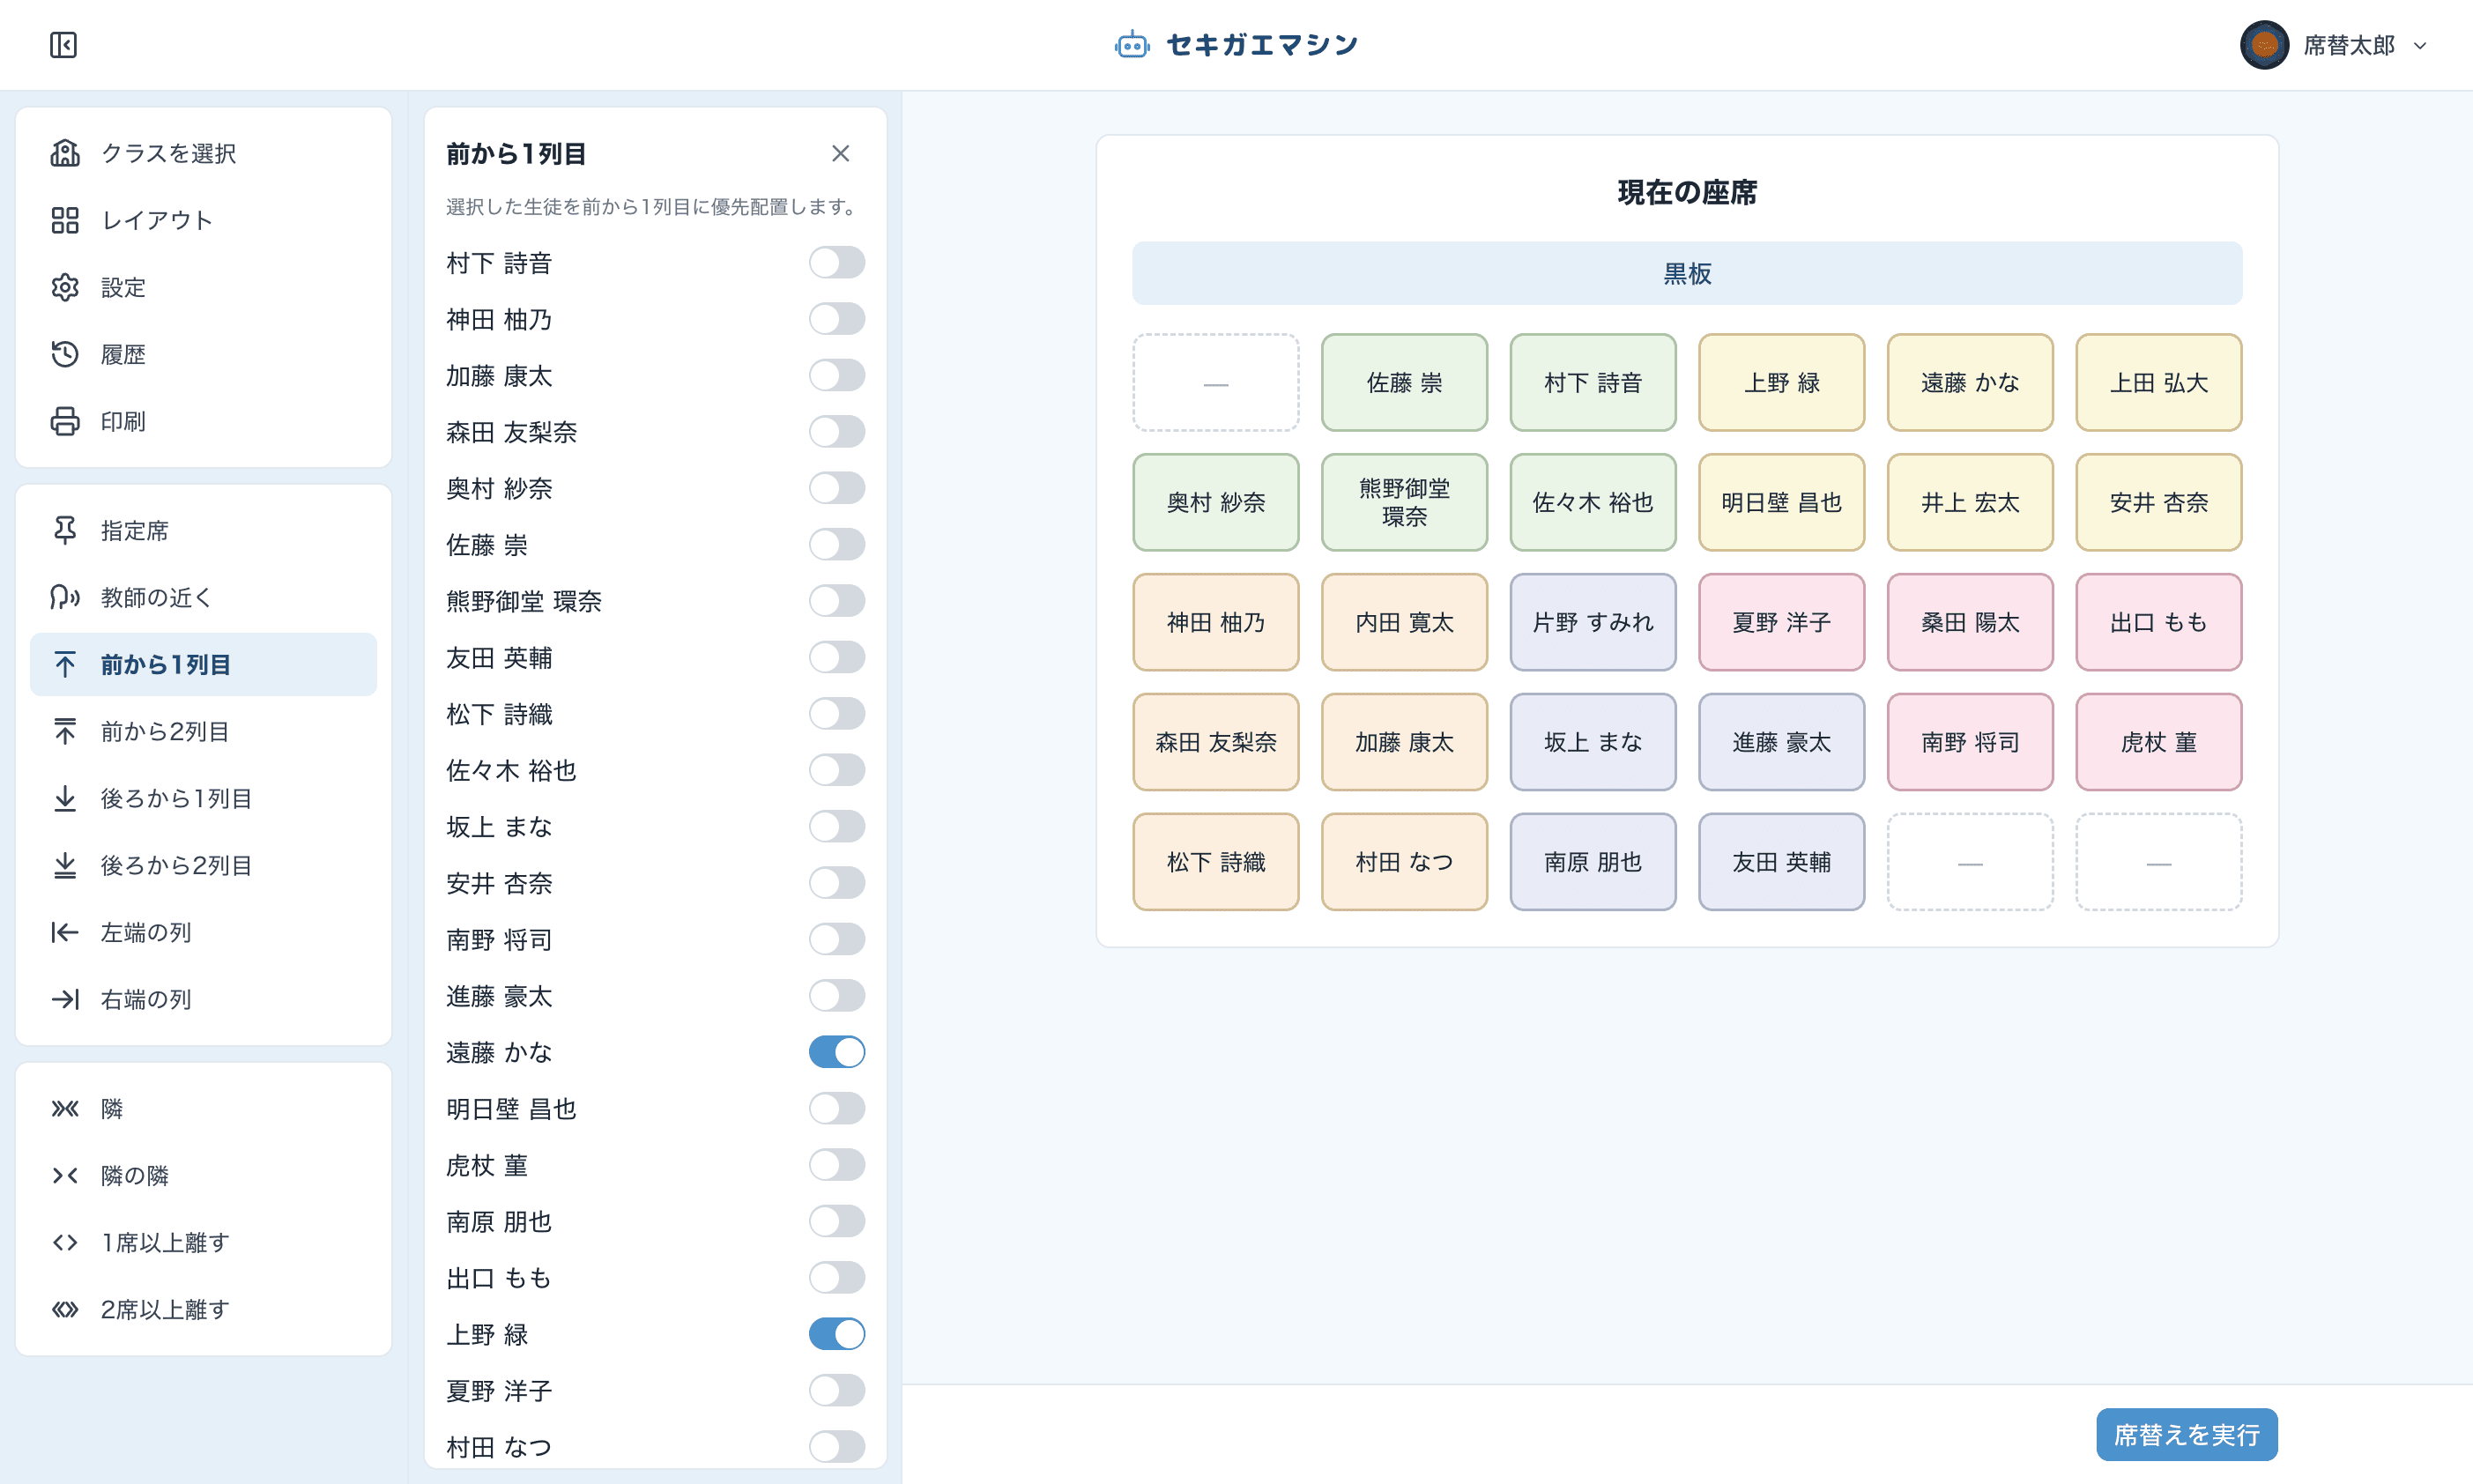The height and width of the screenshot is (1484, 2473).
Task: Disable the toggle for 上野 緑
Action: pyautogui.click(x=837, y=1334)
